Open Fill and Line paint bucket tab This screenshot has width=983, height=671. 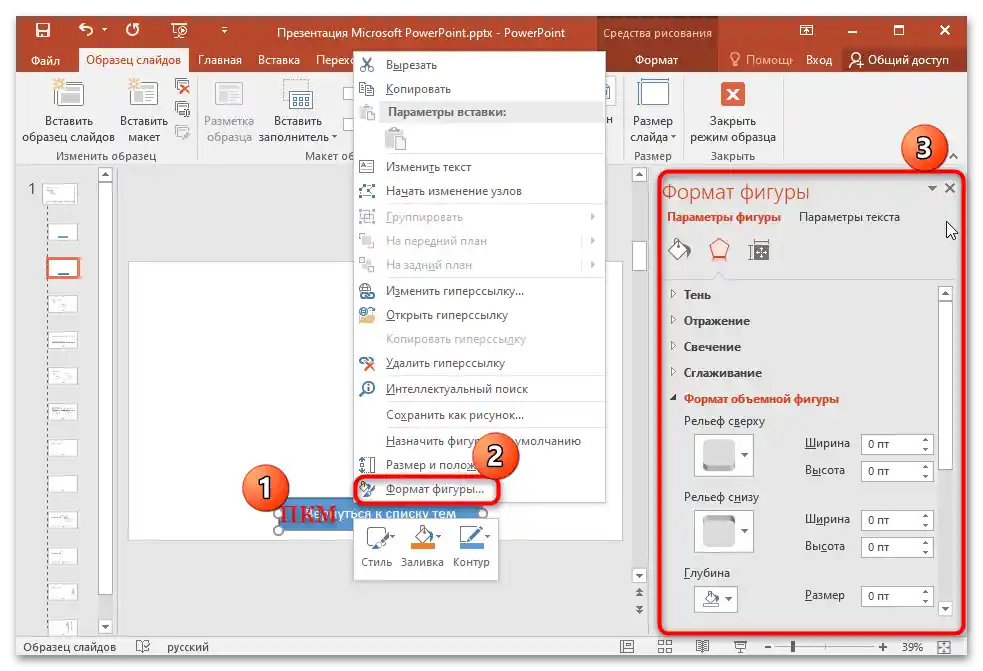pos(680,250)
